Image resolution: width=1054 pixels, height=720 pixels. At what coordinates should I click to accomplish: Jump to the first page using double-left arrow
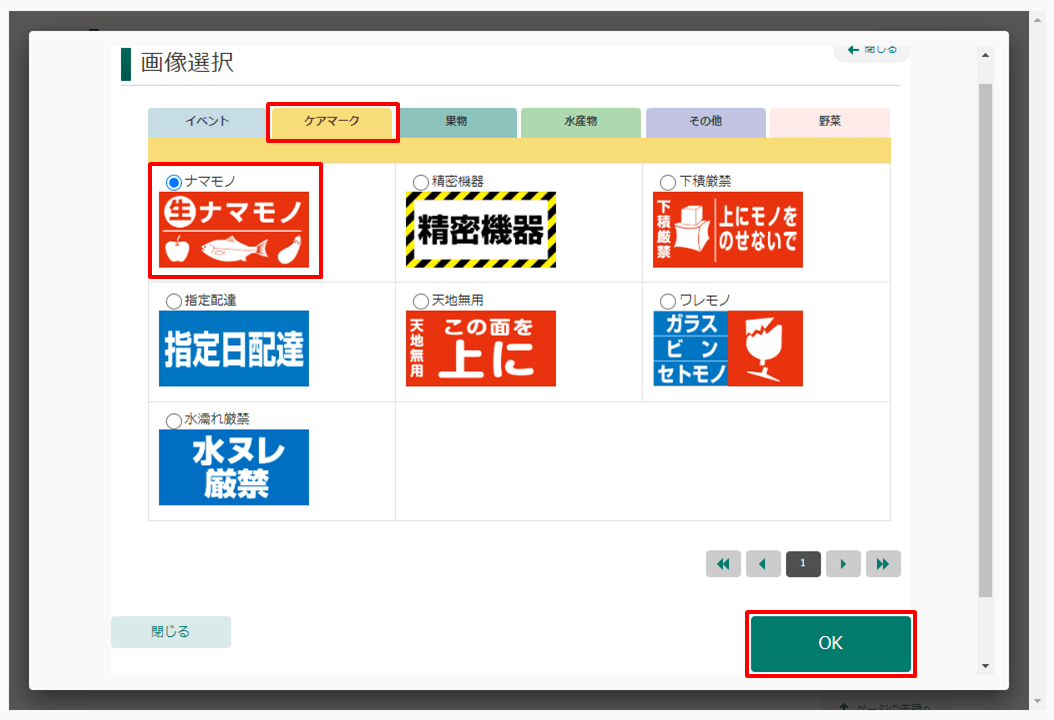click(723, 563)
